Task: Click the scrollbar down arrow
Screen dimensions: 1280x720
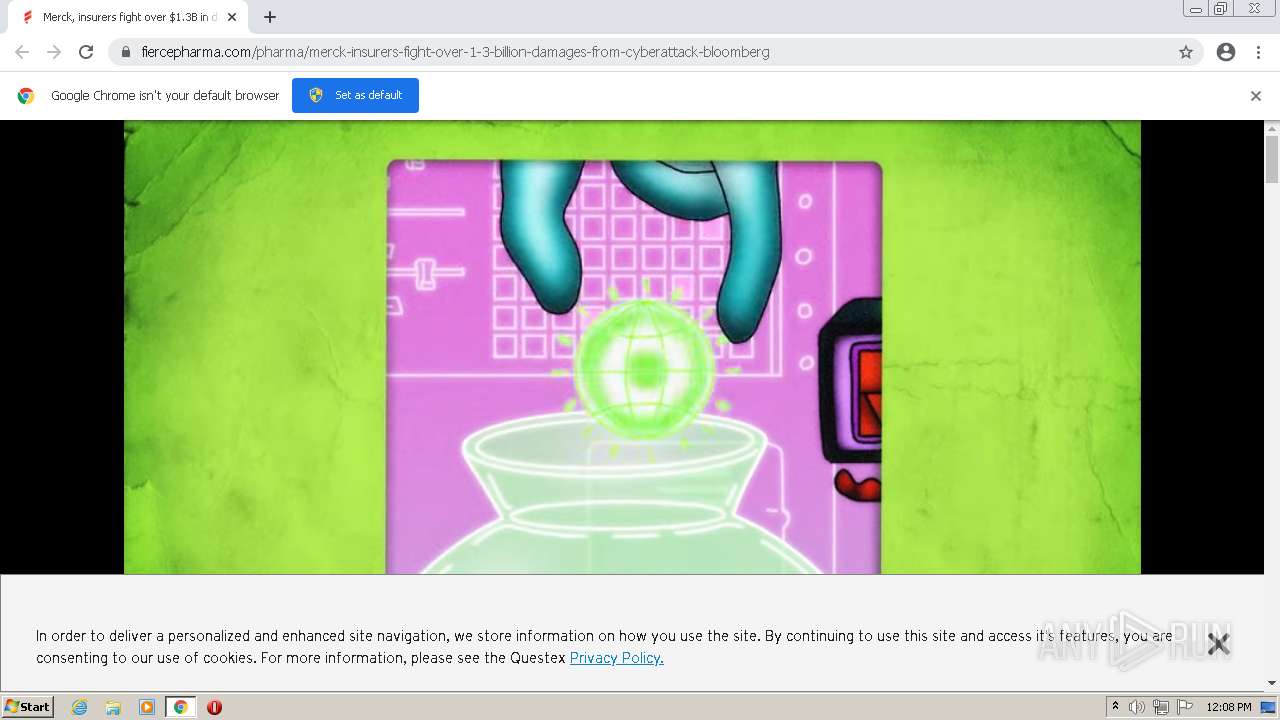Action: pyautogui.click(x=1272, y=683)
